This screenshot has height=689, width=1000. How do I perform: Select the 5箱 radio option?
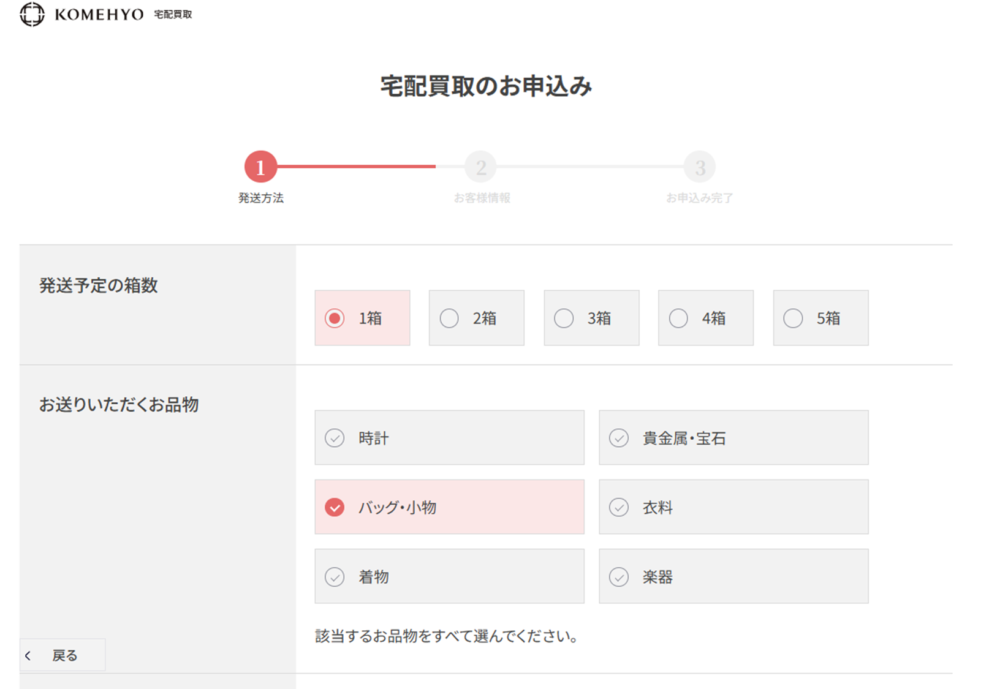821,318
